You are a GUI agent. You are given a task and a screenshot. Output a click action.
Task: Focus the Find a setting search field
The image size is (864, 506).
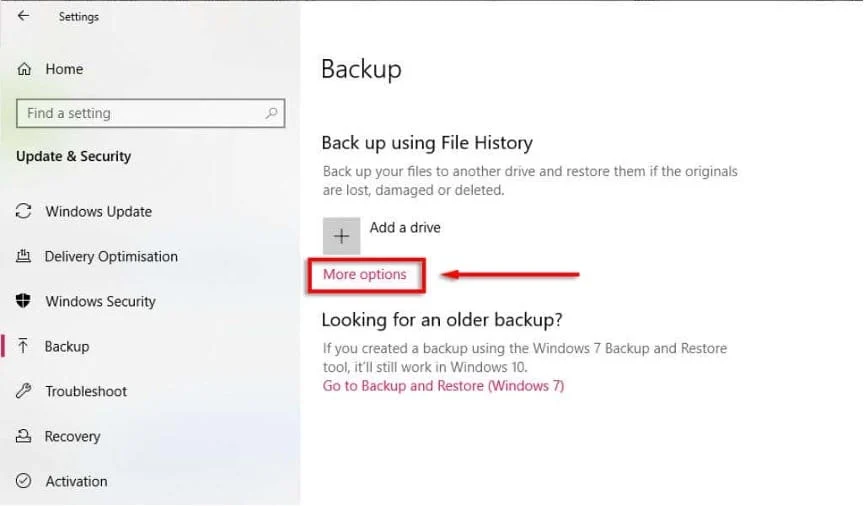tap(140, 114)
